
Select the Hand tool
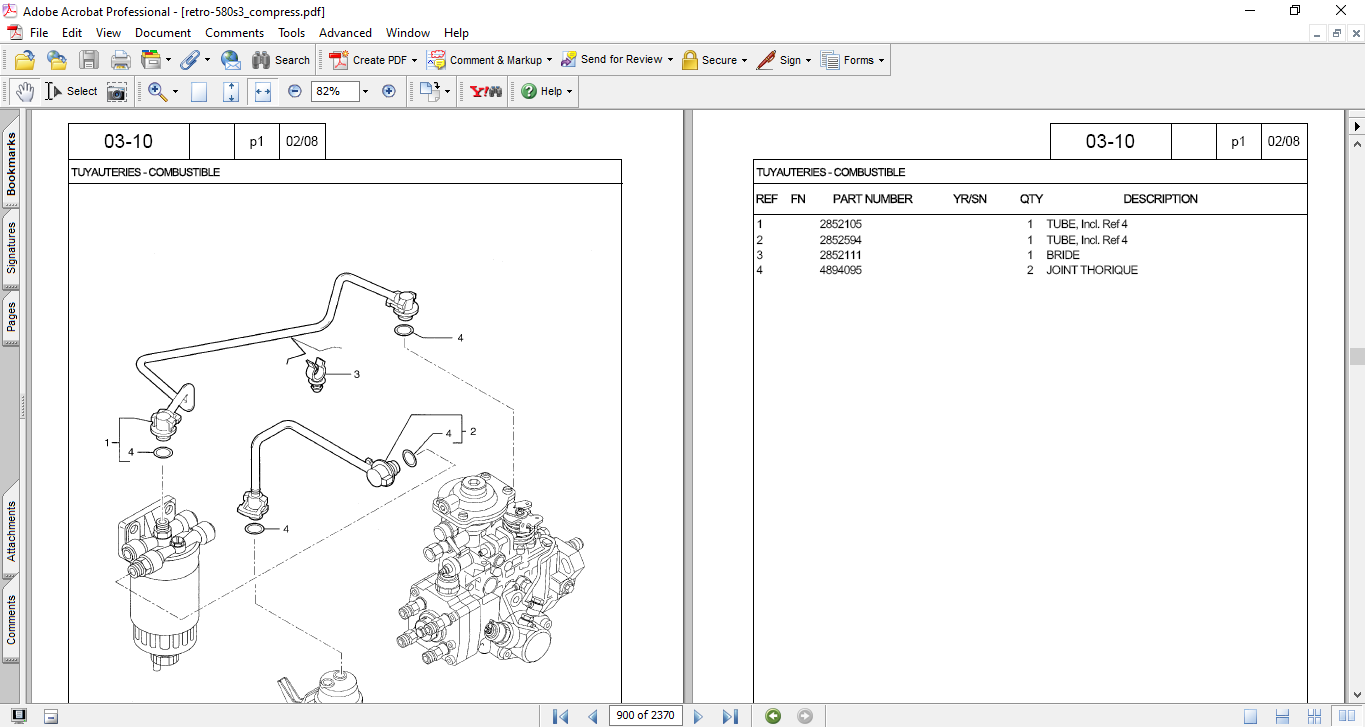pyautogui.click(x=24, y=91)
